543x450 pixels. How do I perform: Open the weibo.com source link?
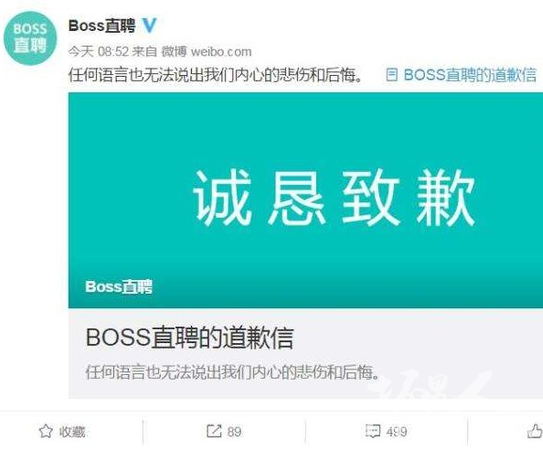click(221, 52)
